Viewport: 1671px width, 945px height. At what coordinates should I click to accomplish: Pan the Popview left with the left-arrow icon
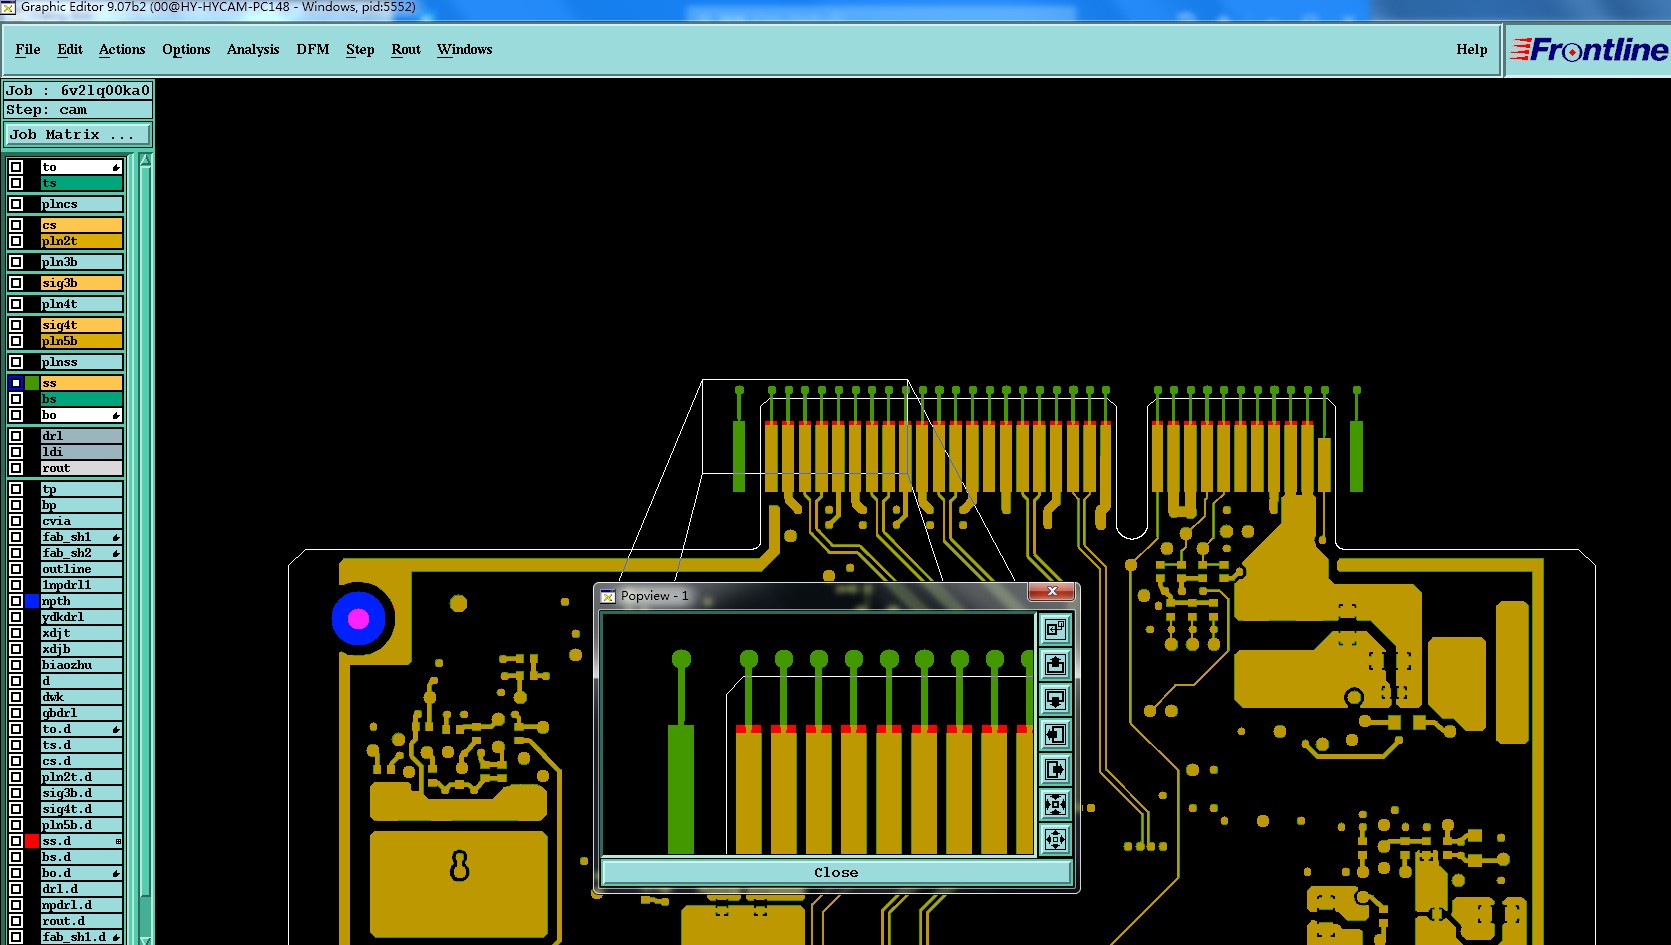1055,734
